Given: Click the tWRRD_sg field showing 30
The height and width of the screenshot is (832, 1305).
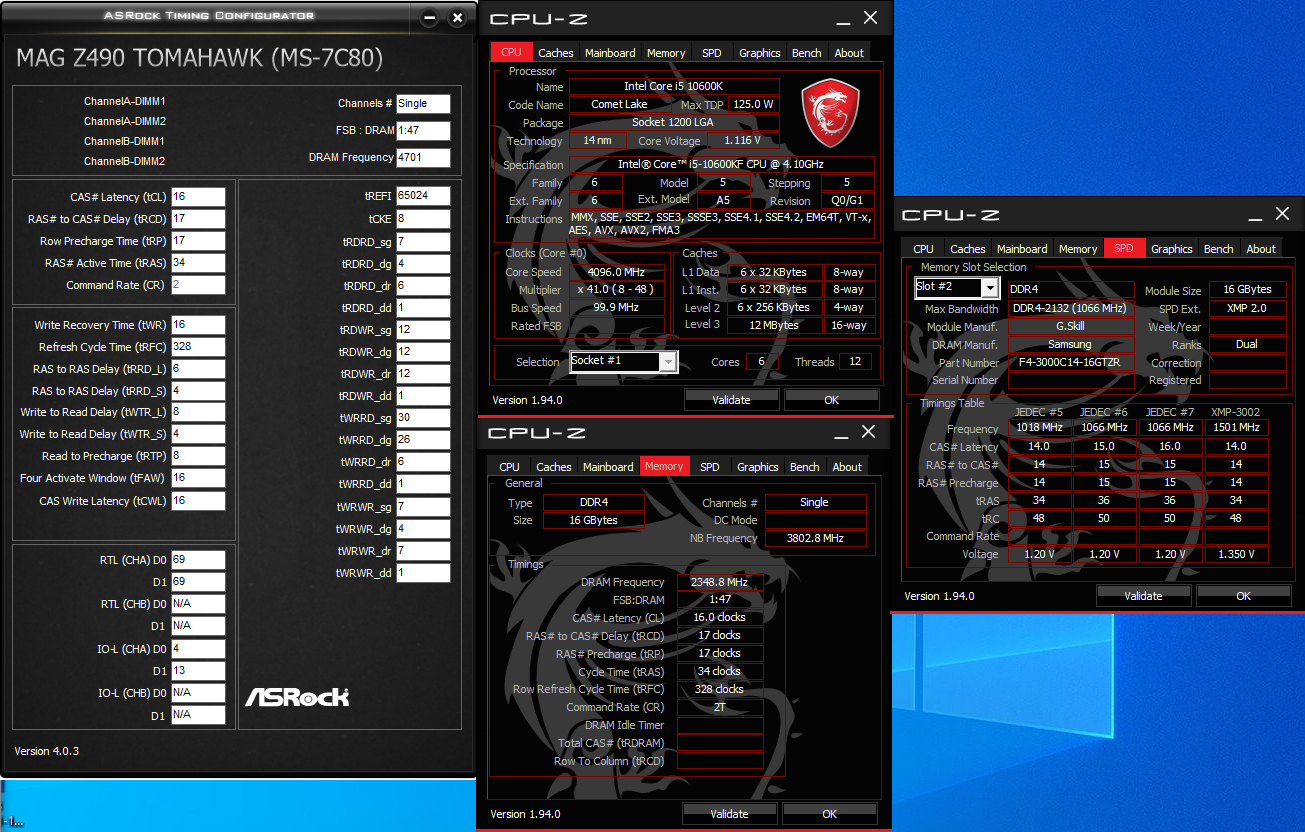Looking at the screenshot, I should coord(423,417).
